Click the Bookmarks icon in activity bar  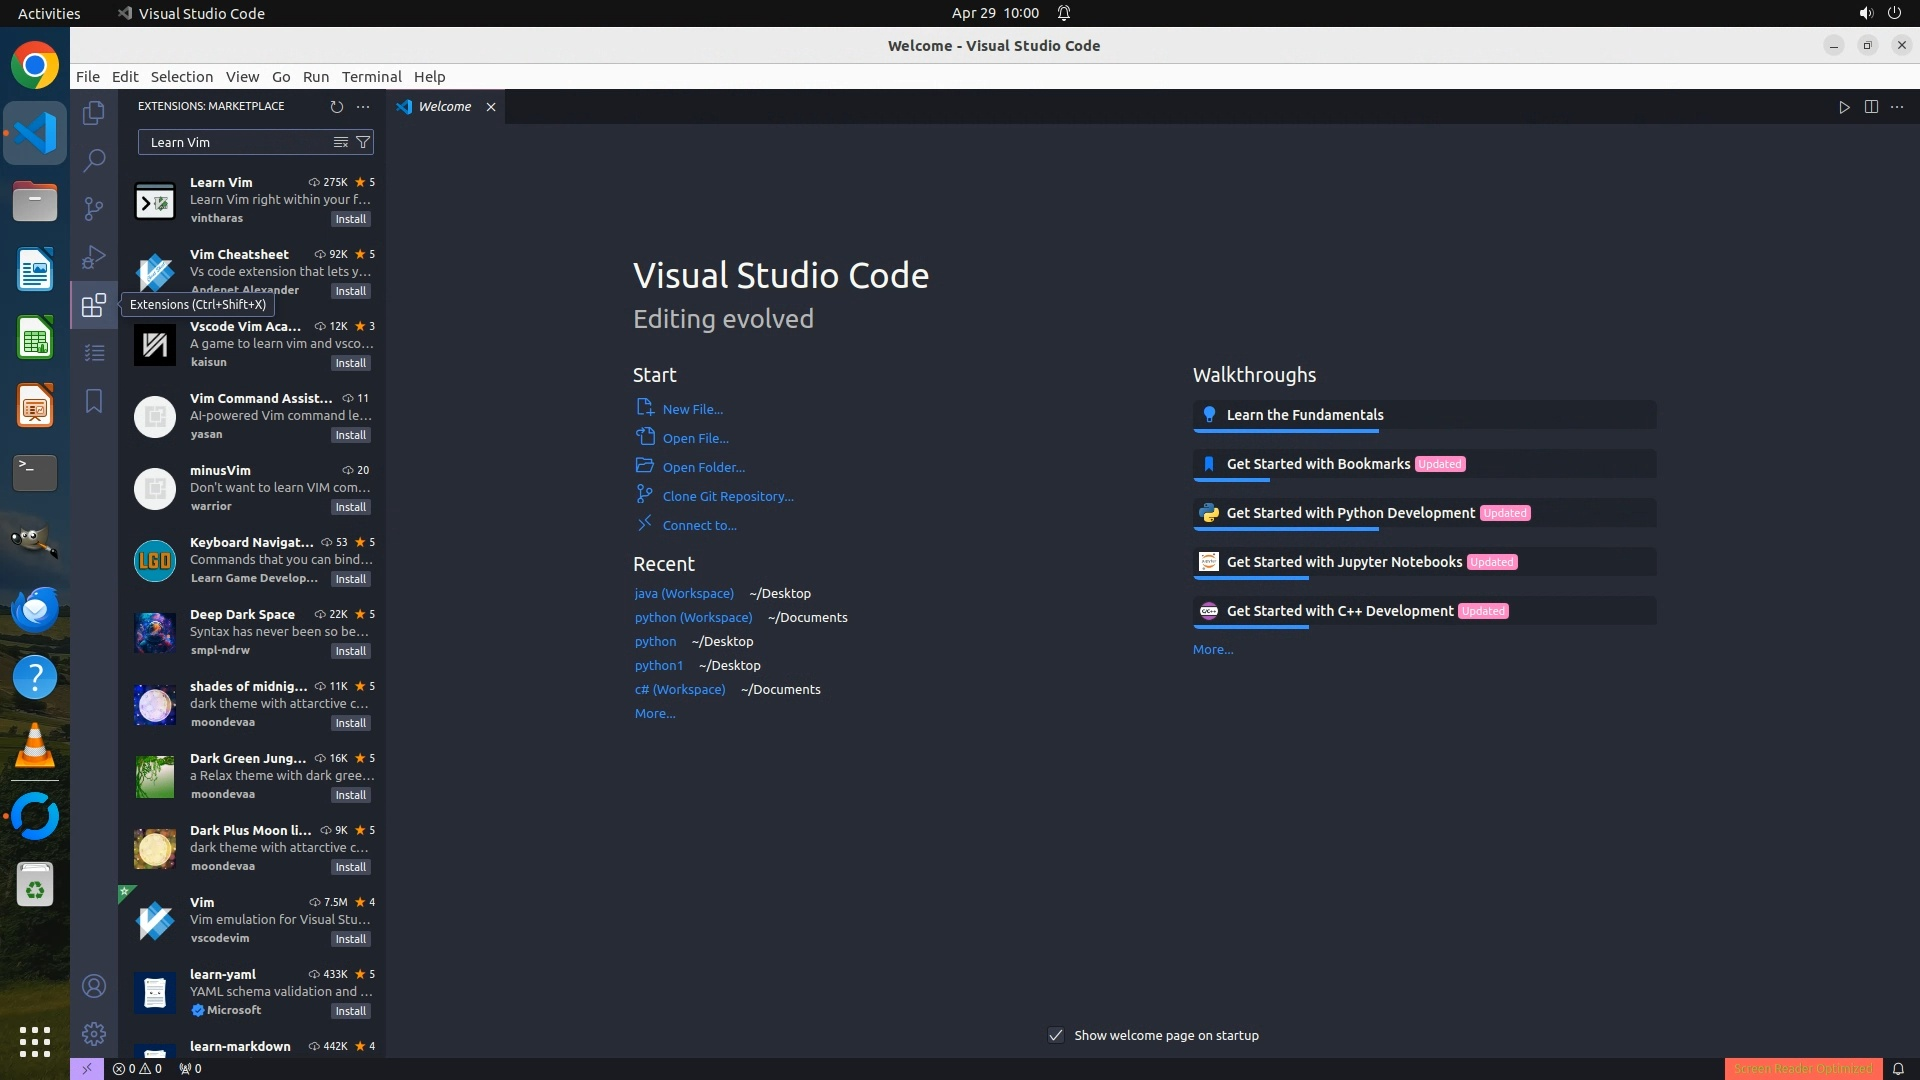click(x=94, y=401)
